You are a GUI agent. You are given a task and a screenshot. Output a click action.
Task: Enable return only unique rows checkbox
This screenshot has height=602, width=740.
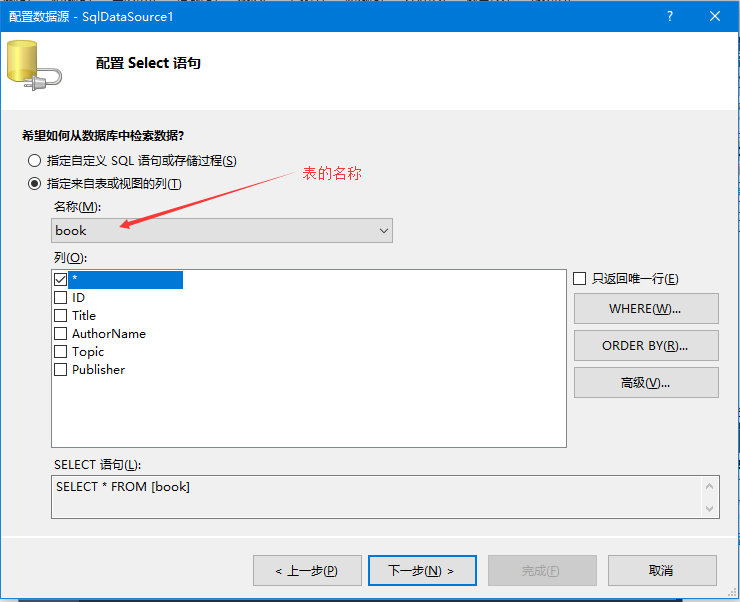pyautogui.click(x=580, y=279)
